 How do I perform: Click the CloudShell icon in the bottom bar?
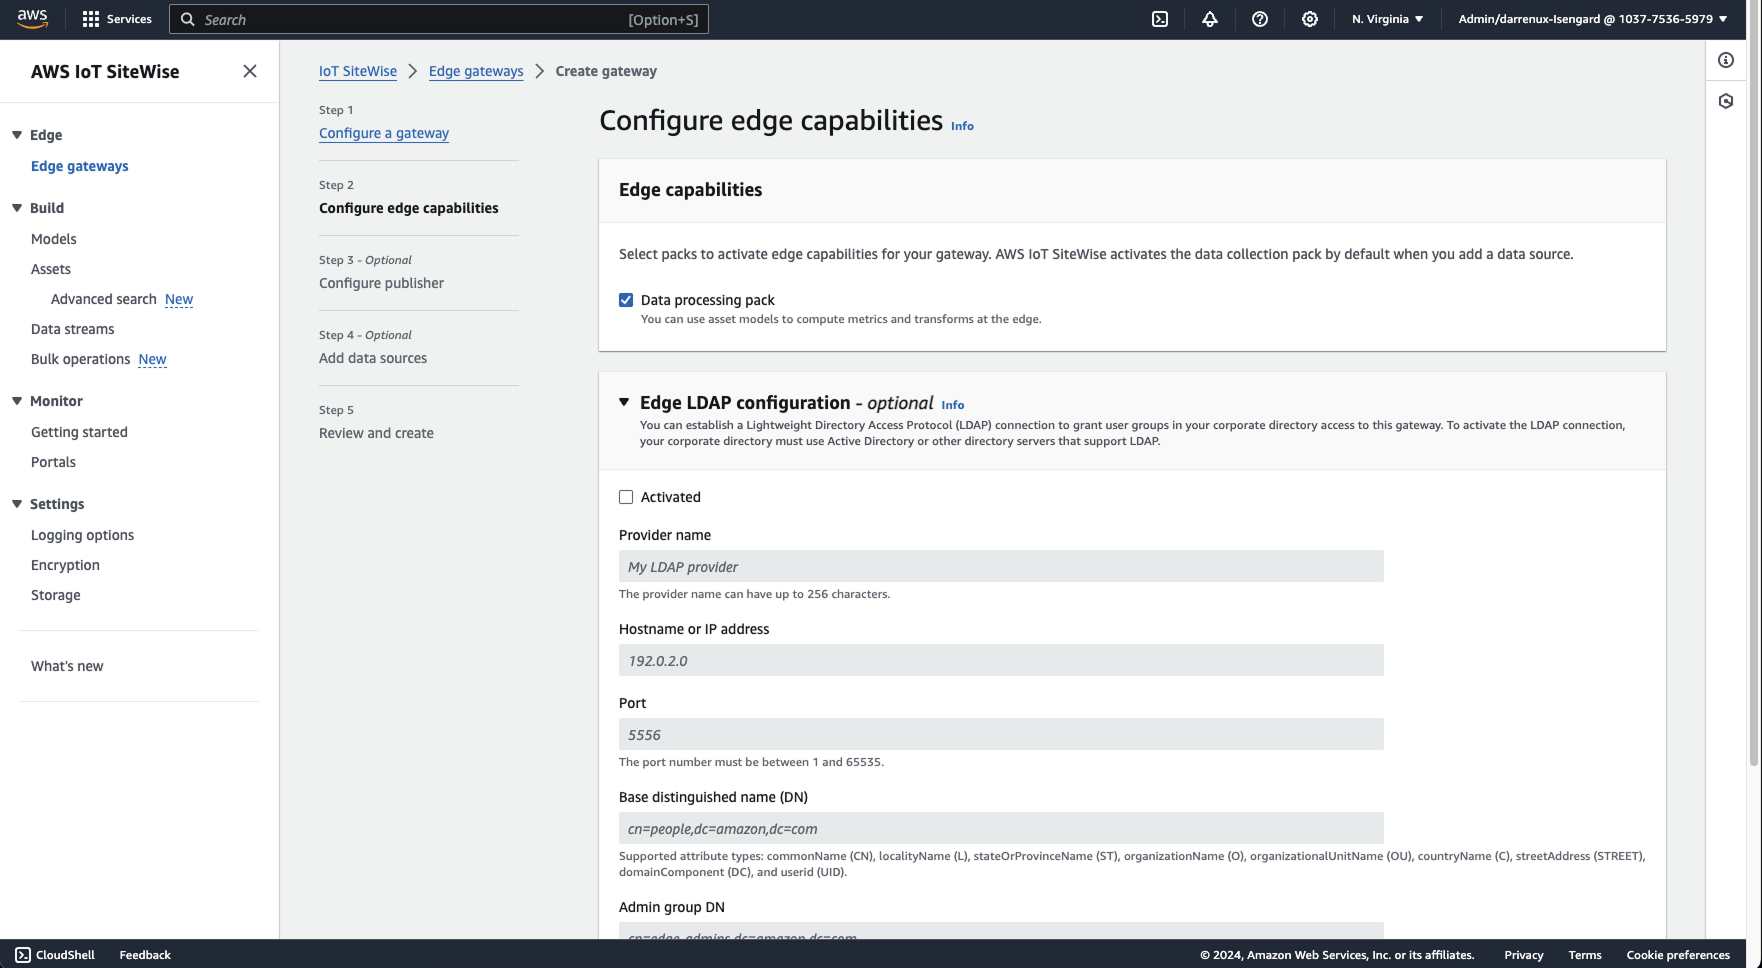[x=22, y=955]
